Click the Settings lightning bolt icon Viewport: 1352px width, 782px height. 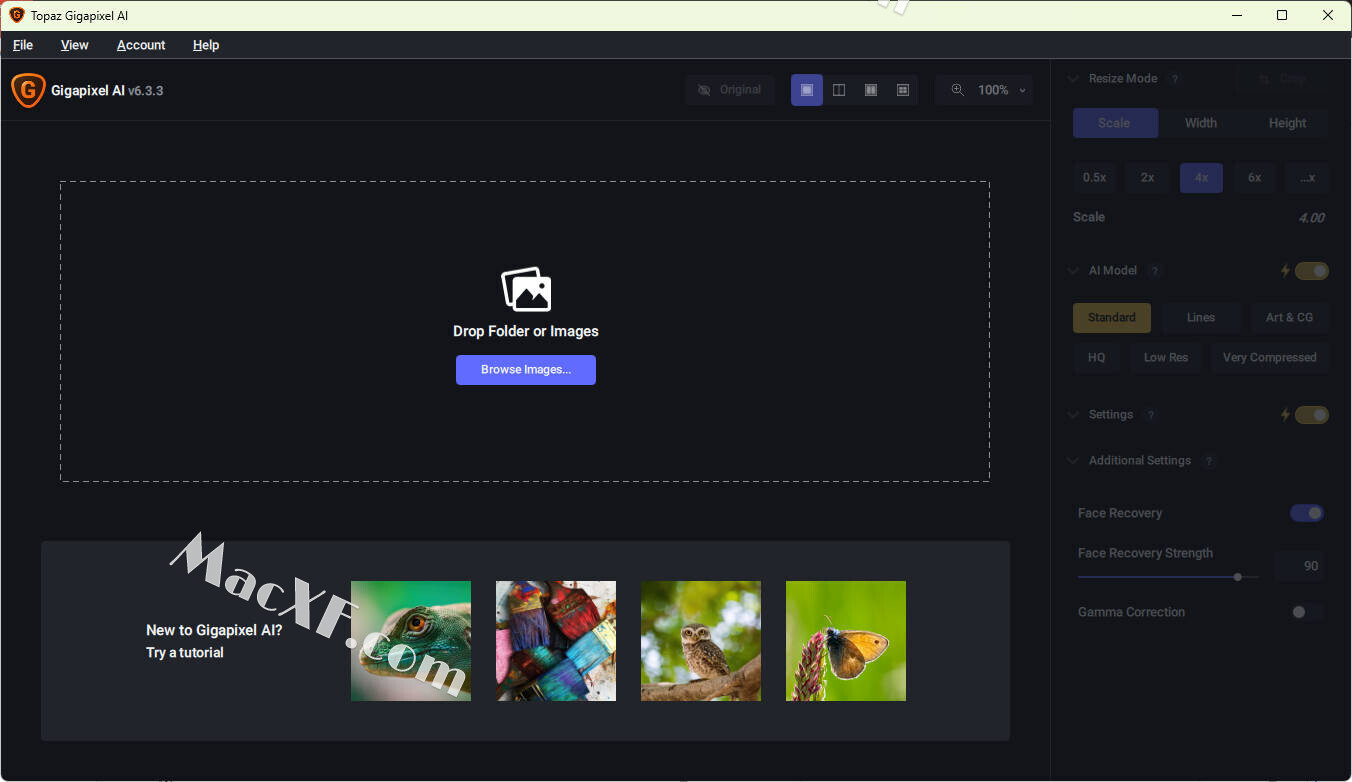1285,415
